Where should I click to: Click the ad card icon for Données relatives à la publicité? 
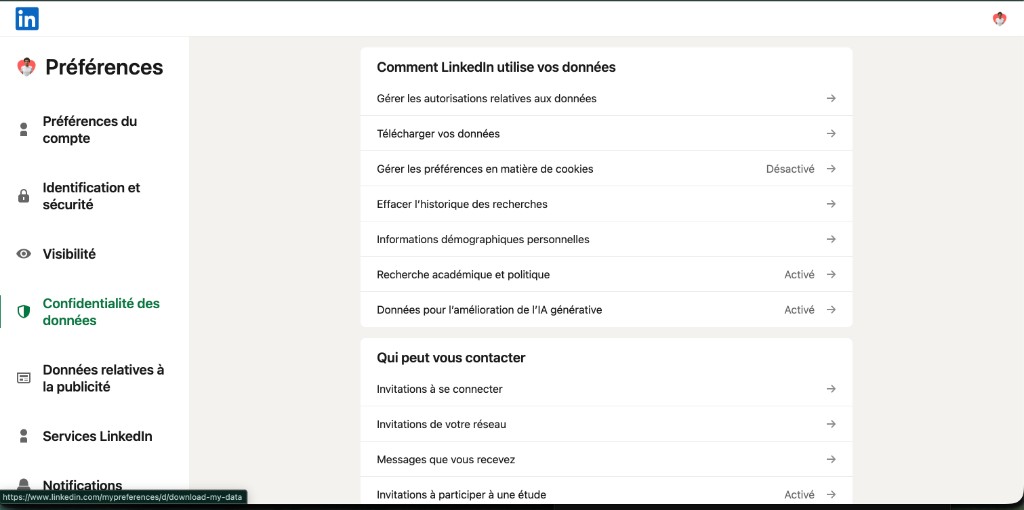[x=24, y=378]
